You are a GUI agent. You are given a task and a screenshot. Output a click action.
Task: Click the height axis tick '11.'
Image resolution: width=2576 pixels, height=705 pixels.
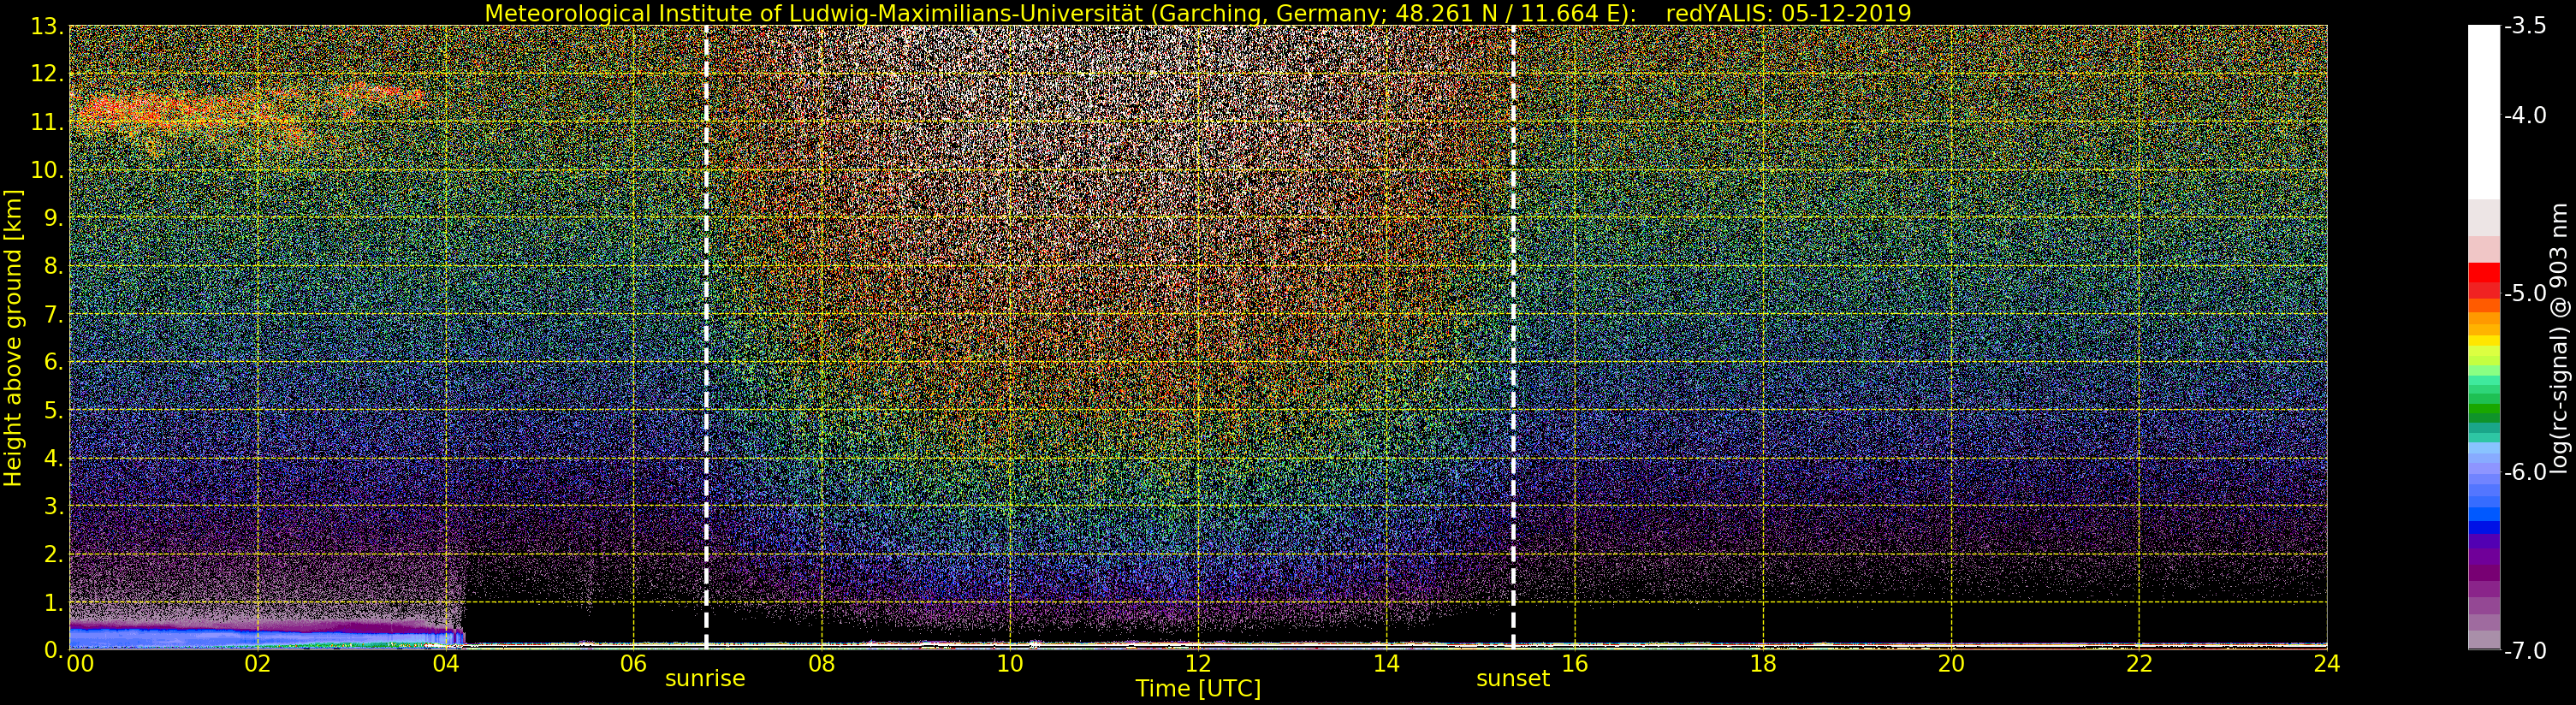pyautogui.click(x=47, y=122)
